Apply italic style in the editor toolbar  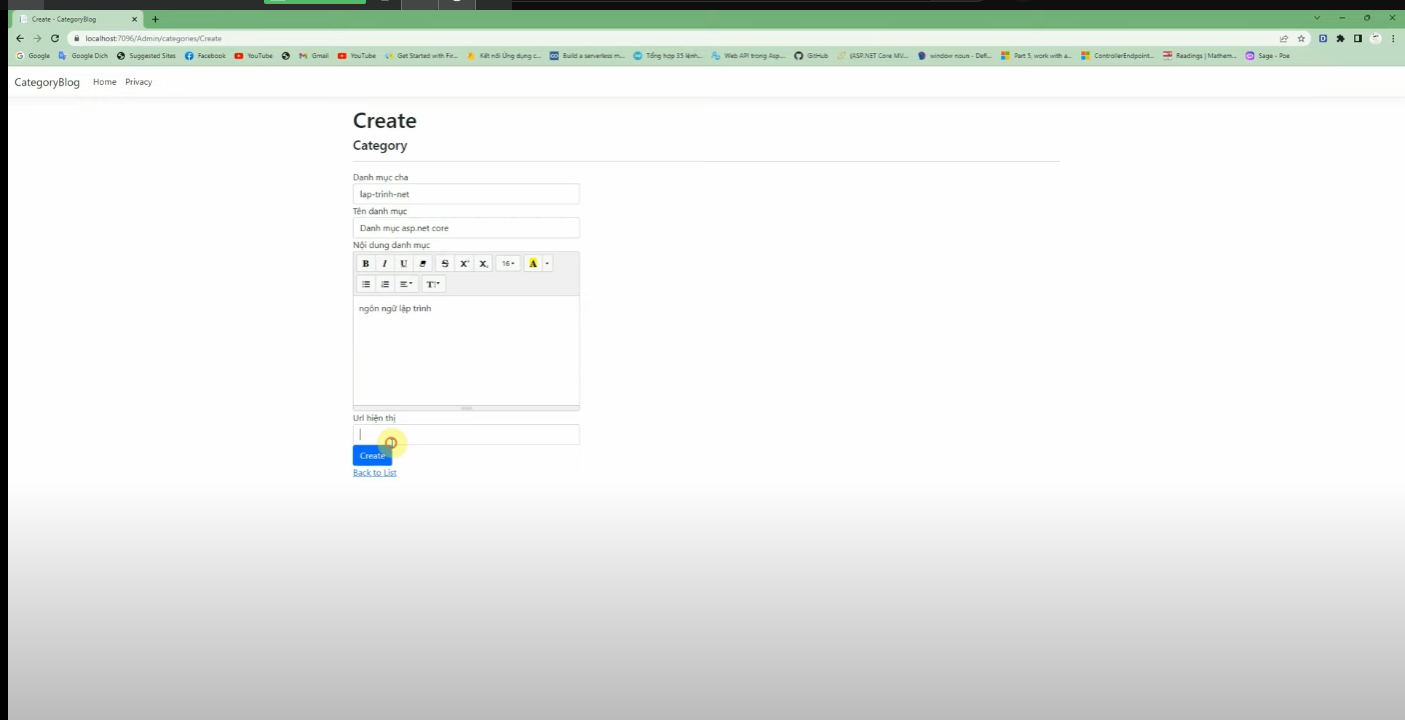[384, 264]
